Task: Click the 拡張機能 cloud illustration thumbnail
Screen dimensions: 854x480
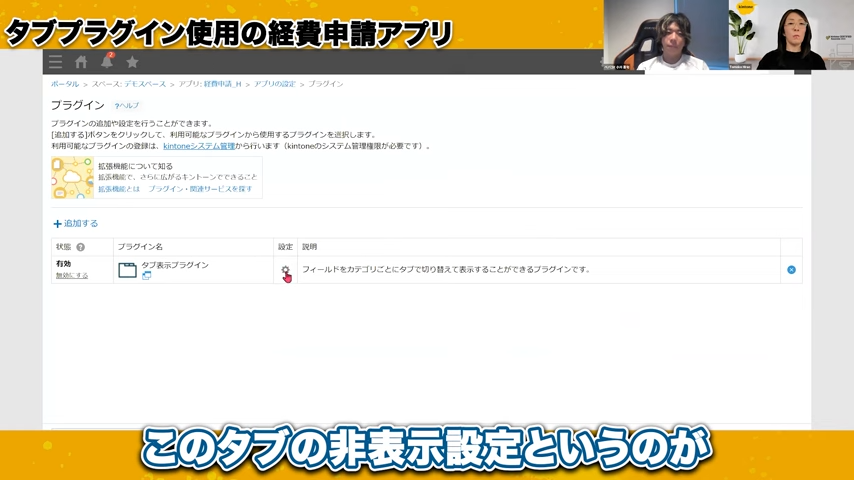Action: tap(72, 178)
